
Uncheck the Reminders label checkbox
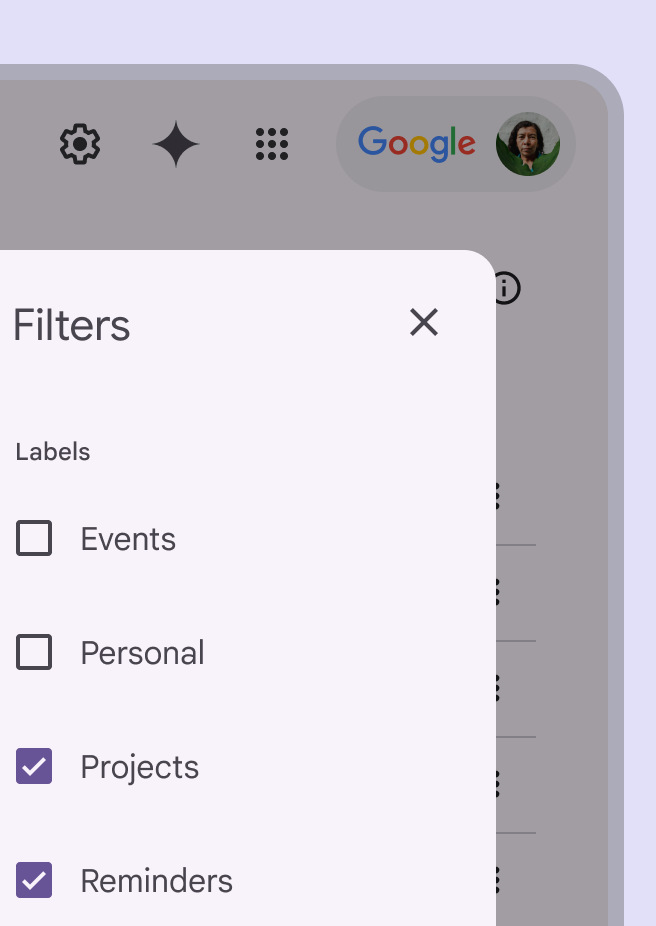[34, 881]
